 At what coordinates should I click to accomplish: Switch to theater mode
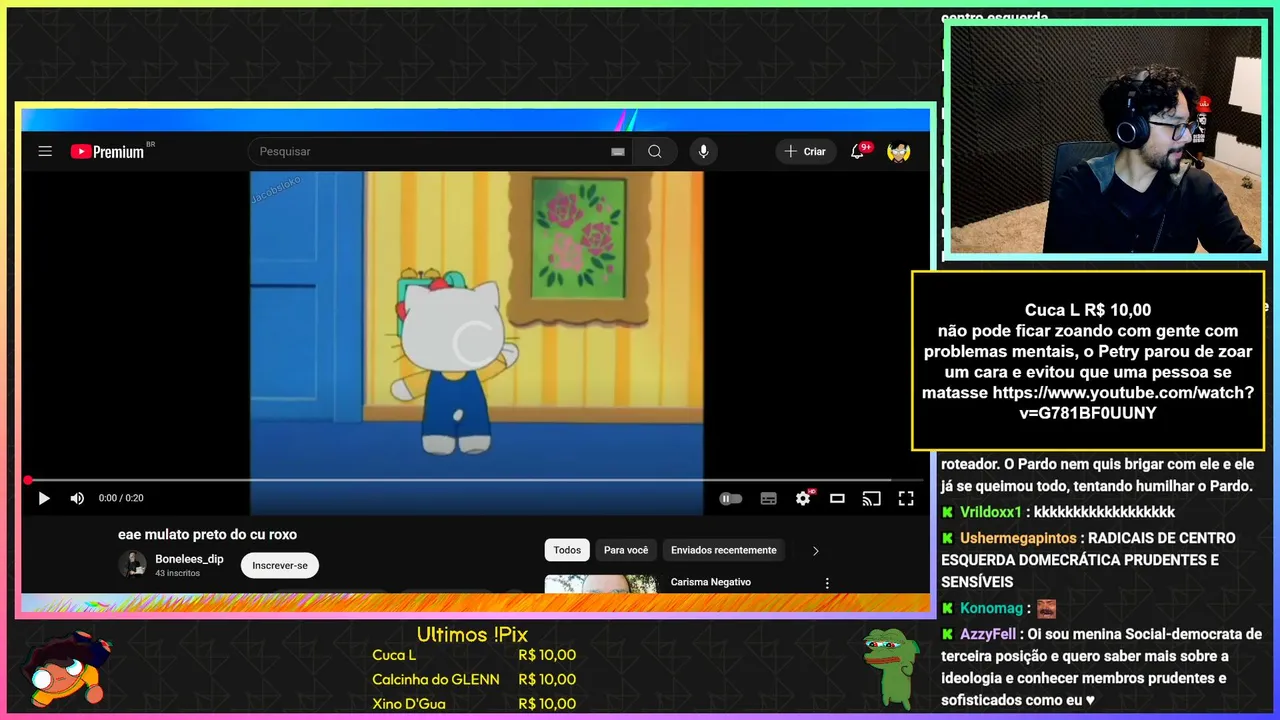(837, 498)
